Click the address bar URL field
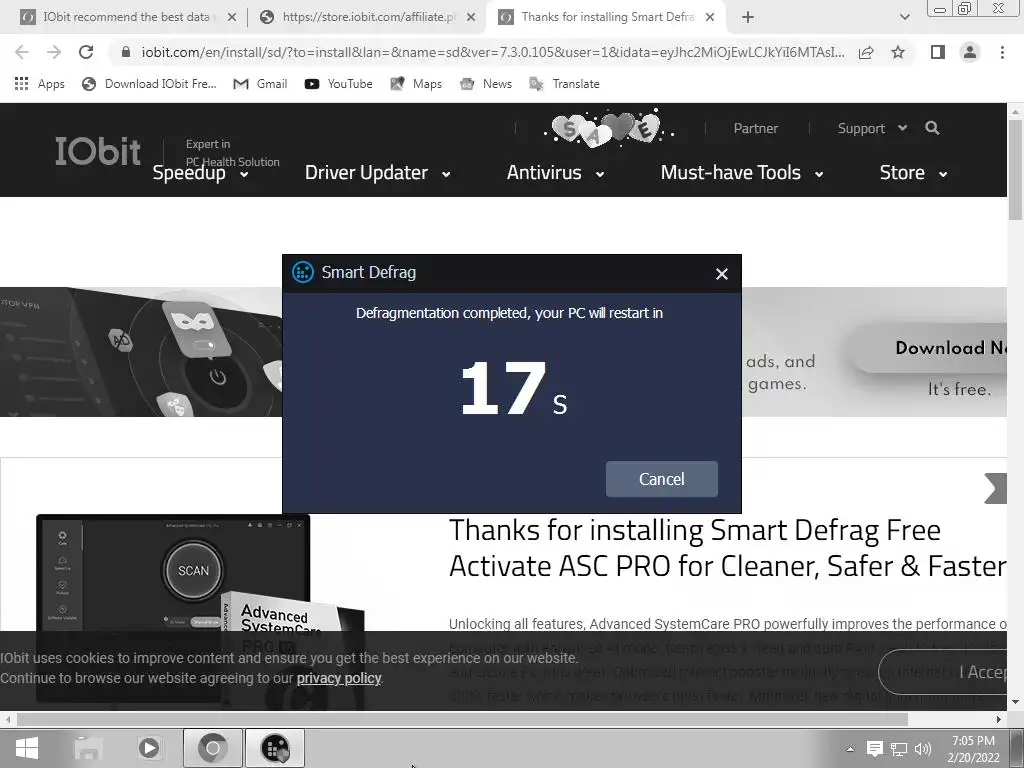Image resolution: width=1024 pixels, height=768 pixels. pyautogui.click(x=492, y=52)
